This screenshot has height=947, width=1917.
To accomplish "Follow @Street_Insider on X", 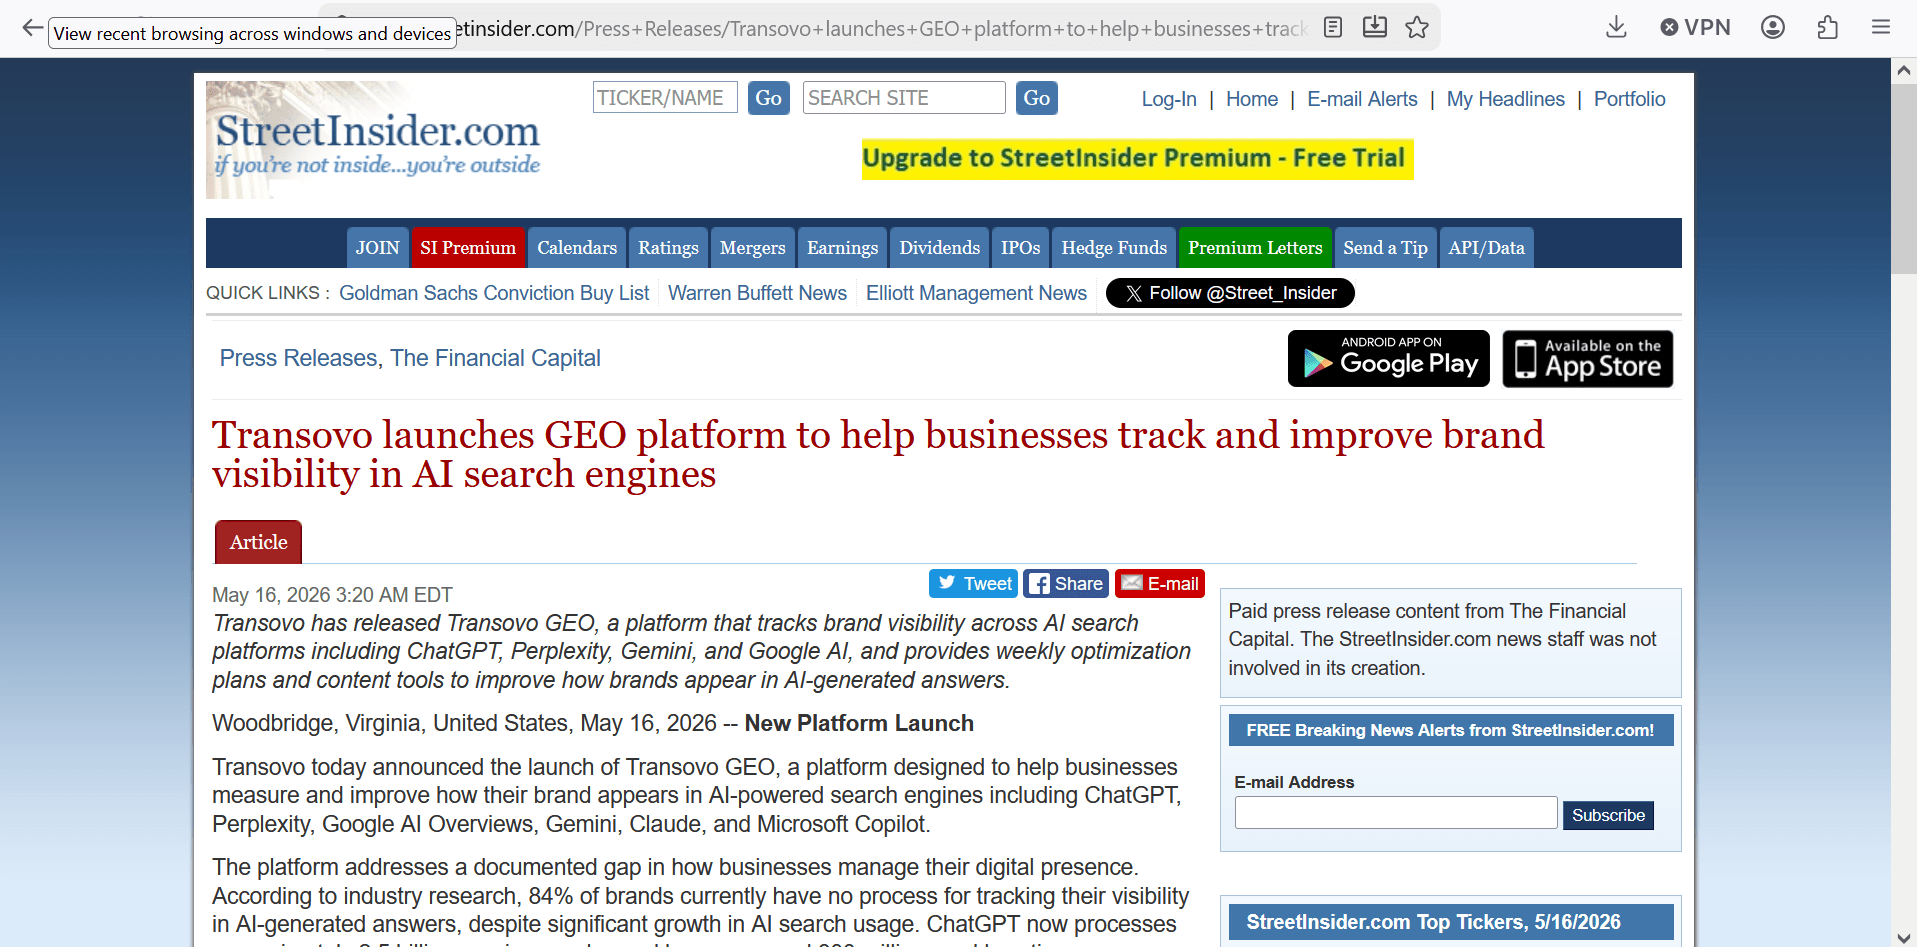I will (x=1230, y=293).
